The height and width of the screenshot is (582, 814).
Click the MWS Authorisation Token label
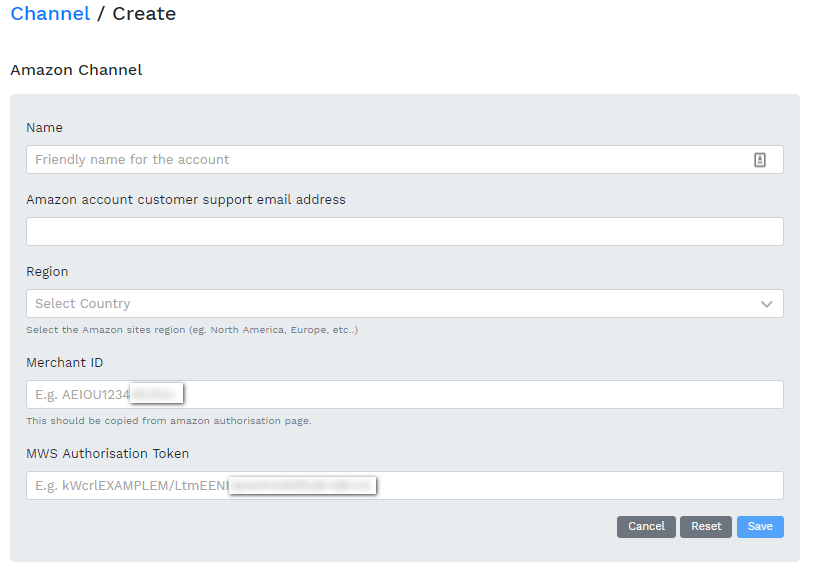(107, 454)
